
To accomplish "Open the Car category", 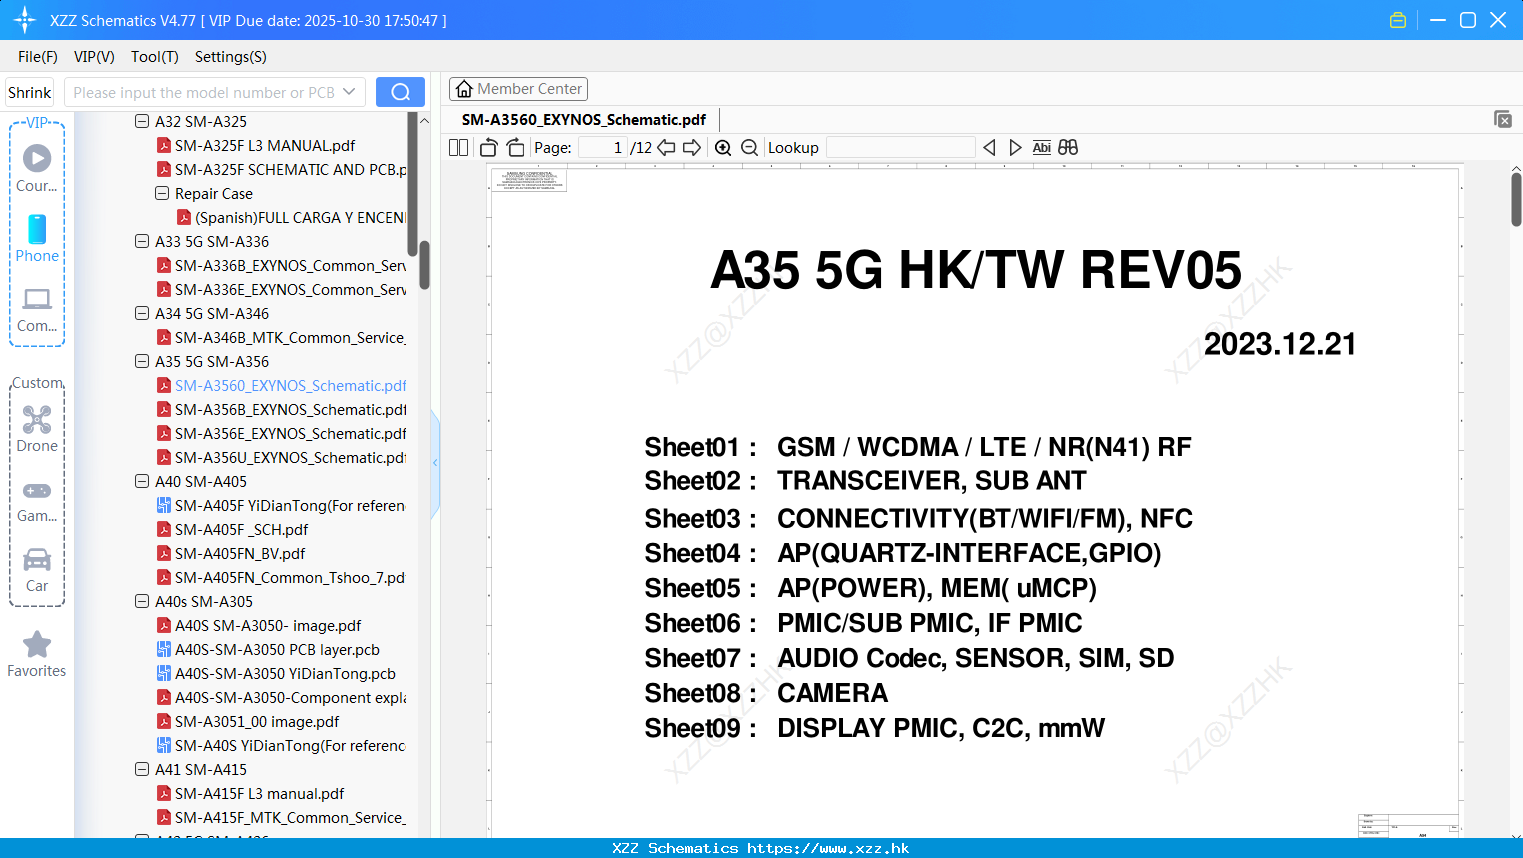I will [37, 570].
